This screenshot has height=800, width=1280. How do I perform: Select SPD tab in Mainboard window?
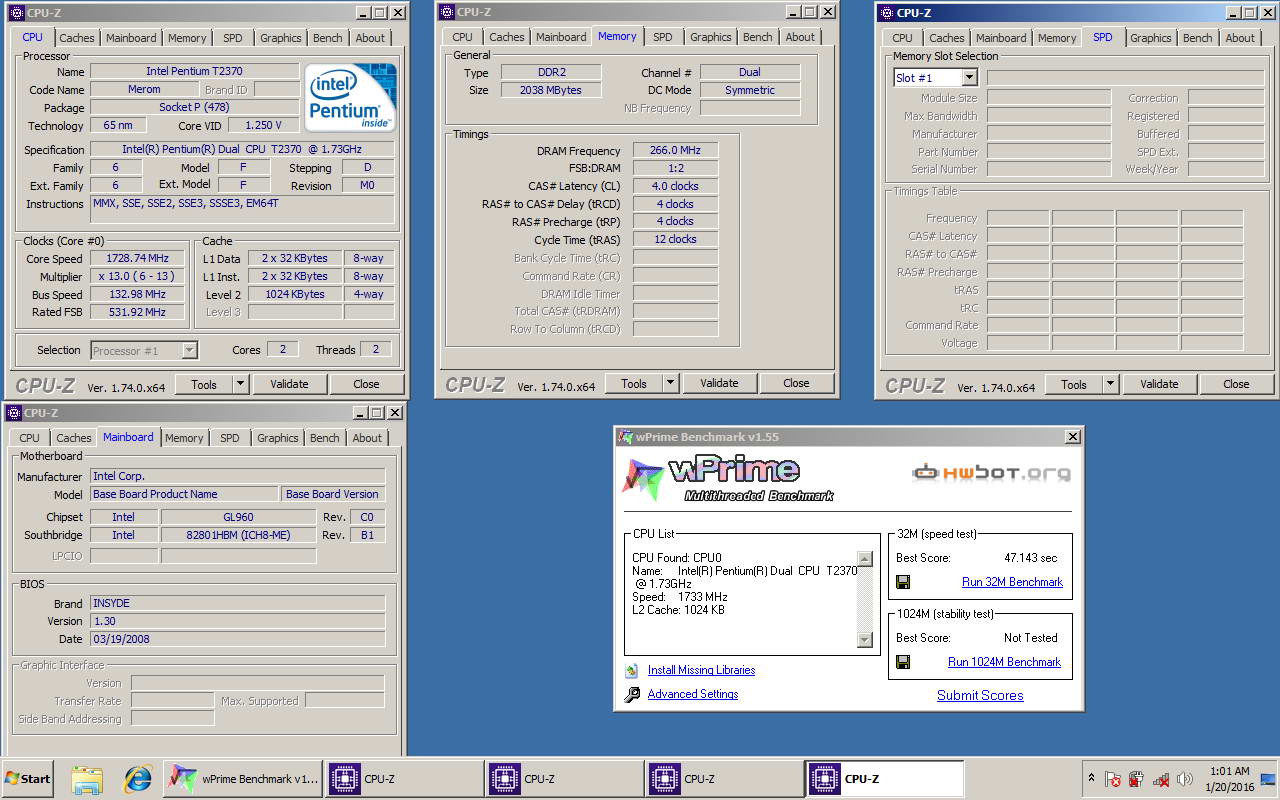[x=229, y=438]
